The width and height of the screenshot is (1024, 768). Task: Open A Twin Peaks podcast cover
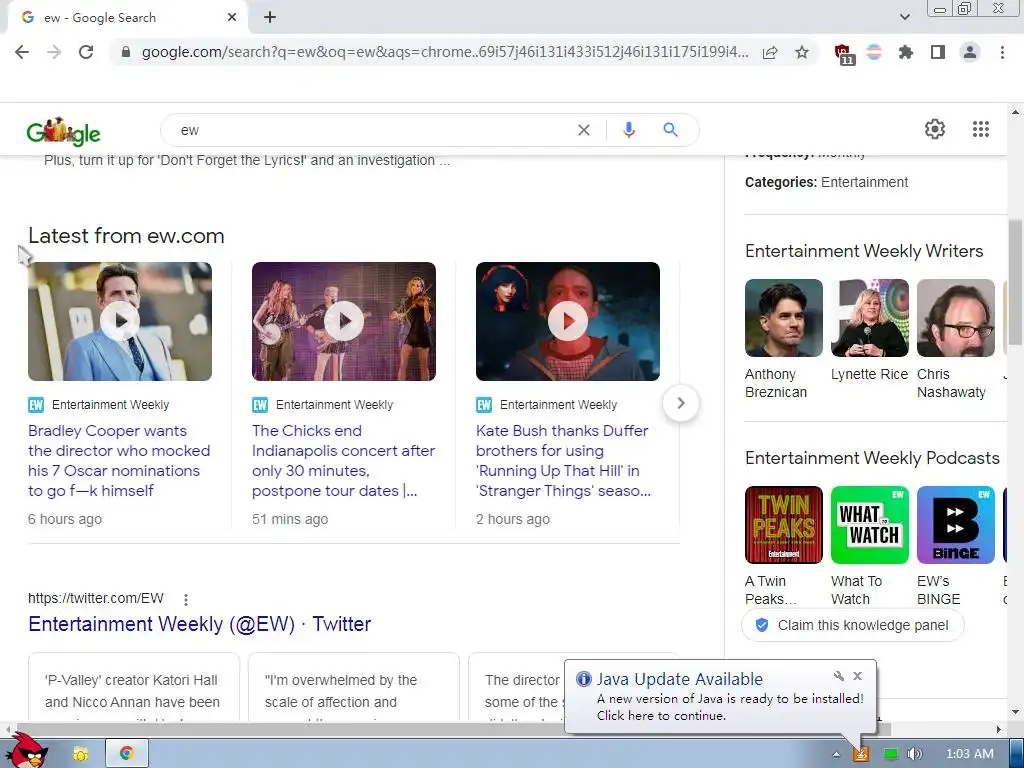point(784,525)
